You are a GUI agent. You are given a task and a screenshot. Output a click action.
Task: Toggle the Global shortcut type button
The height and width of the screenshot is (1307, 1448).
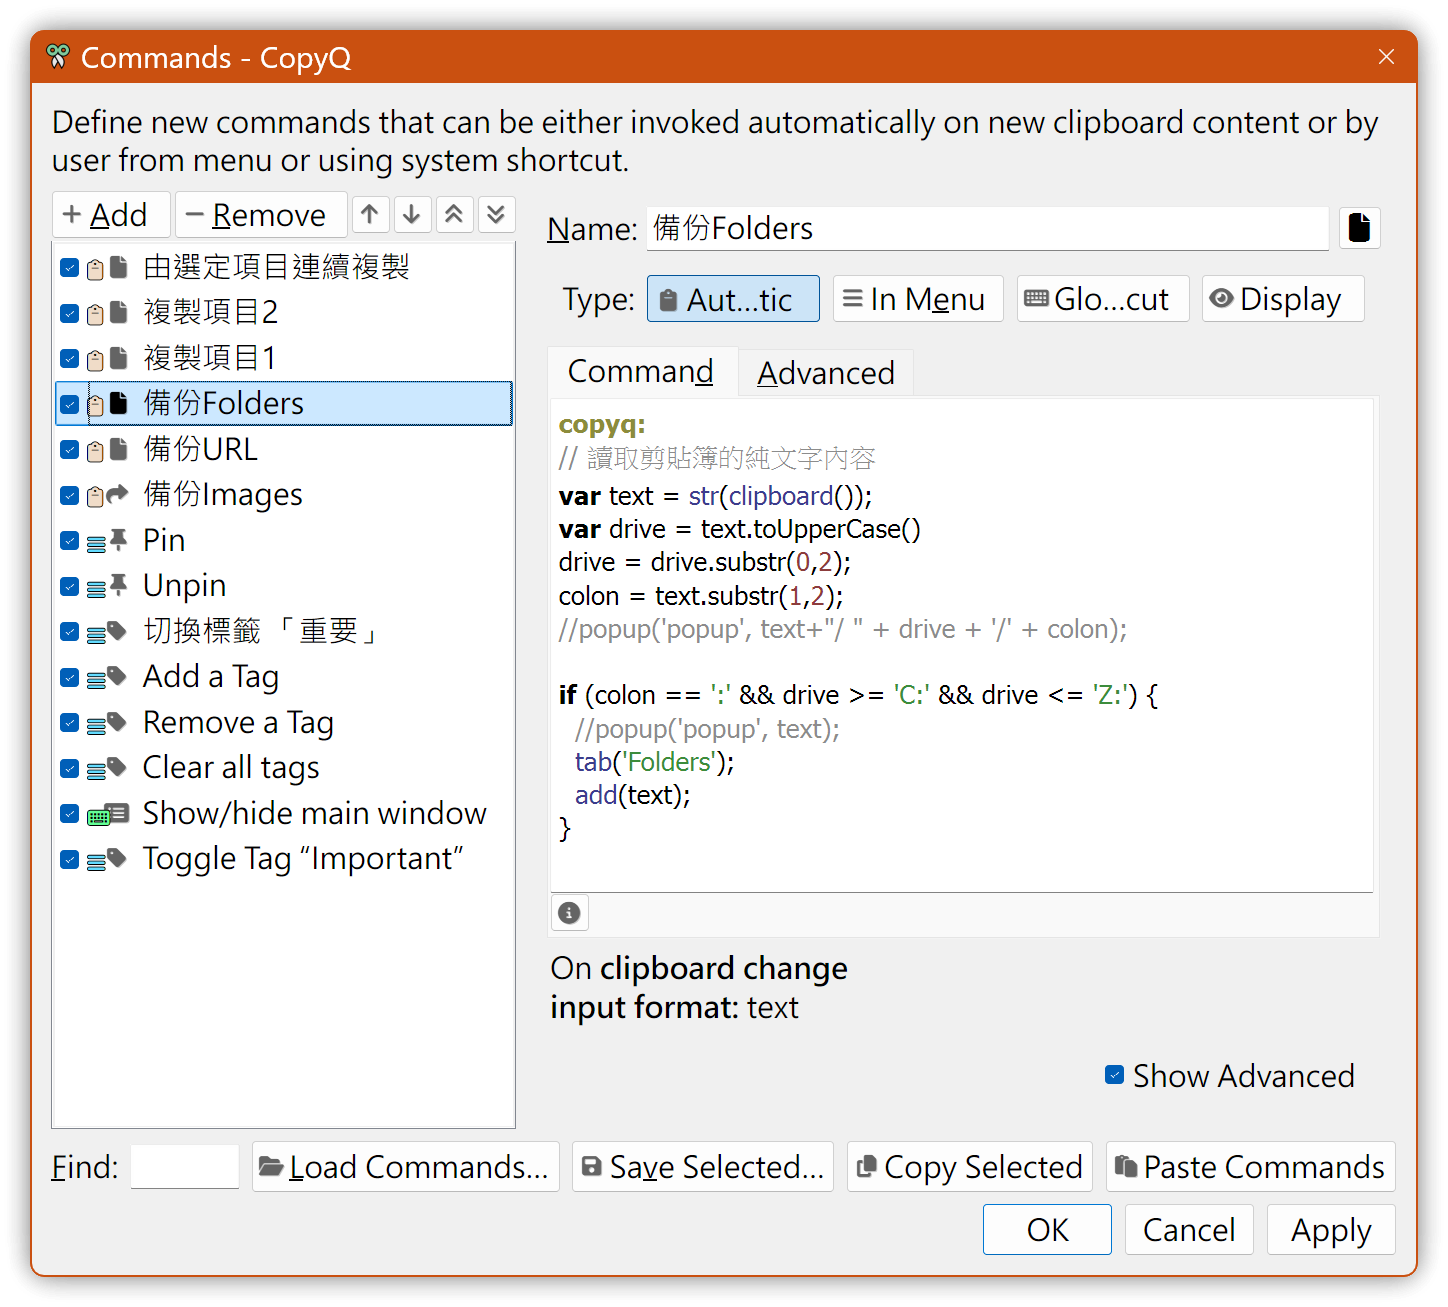(1103, 299)
